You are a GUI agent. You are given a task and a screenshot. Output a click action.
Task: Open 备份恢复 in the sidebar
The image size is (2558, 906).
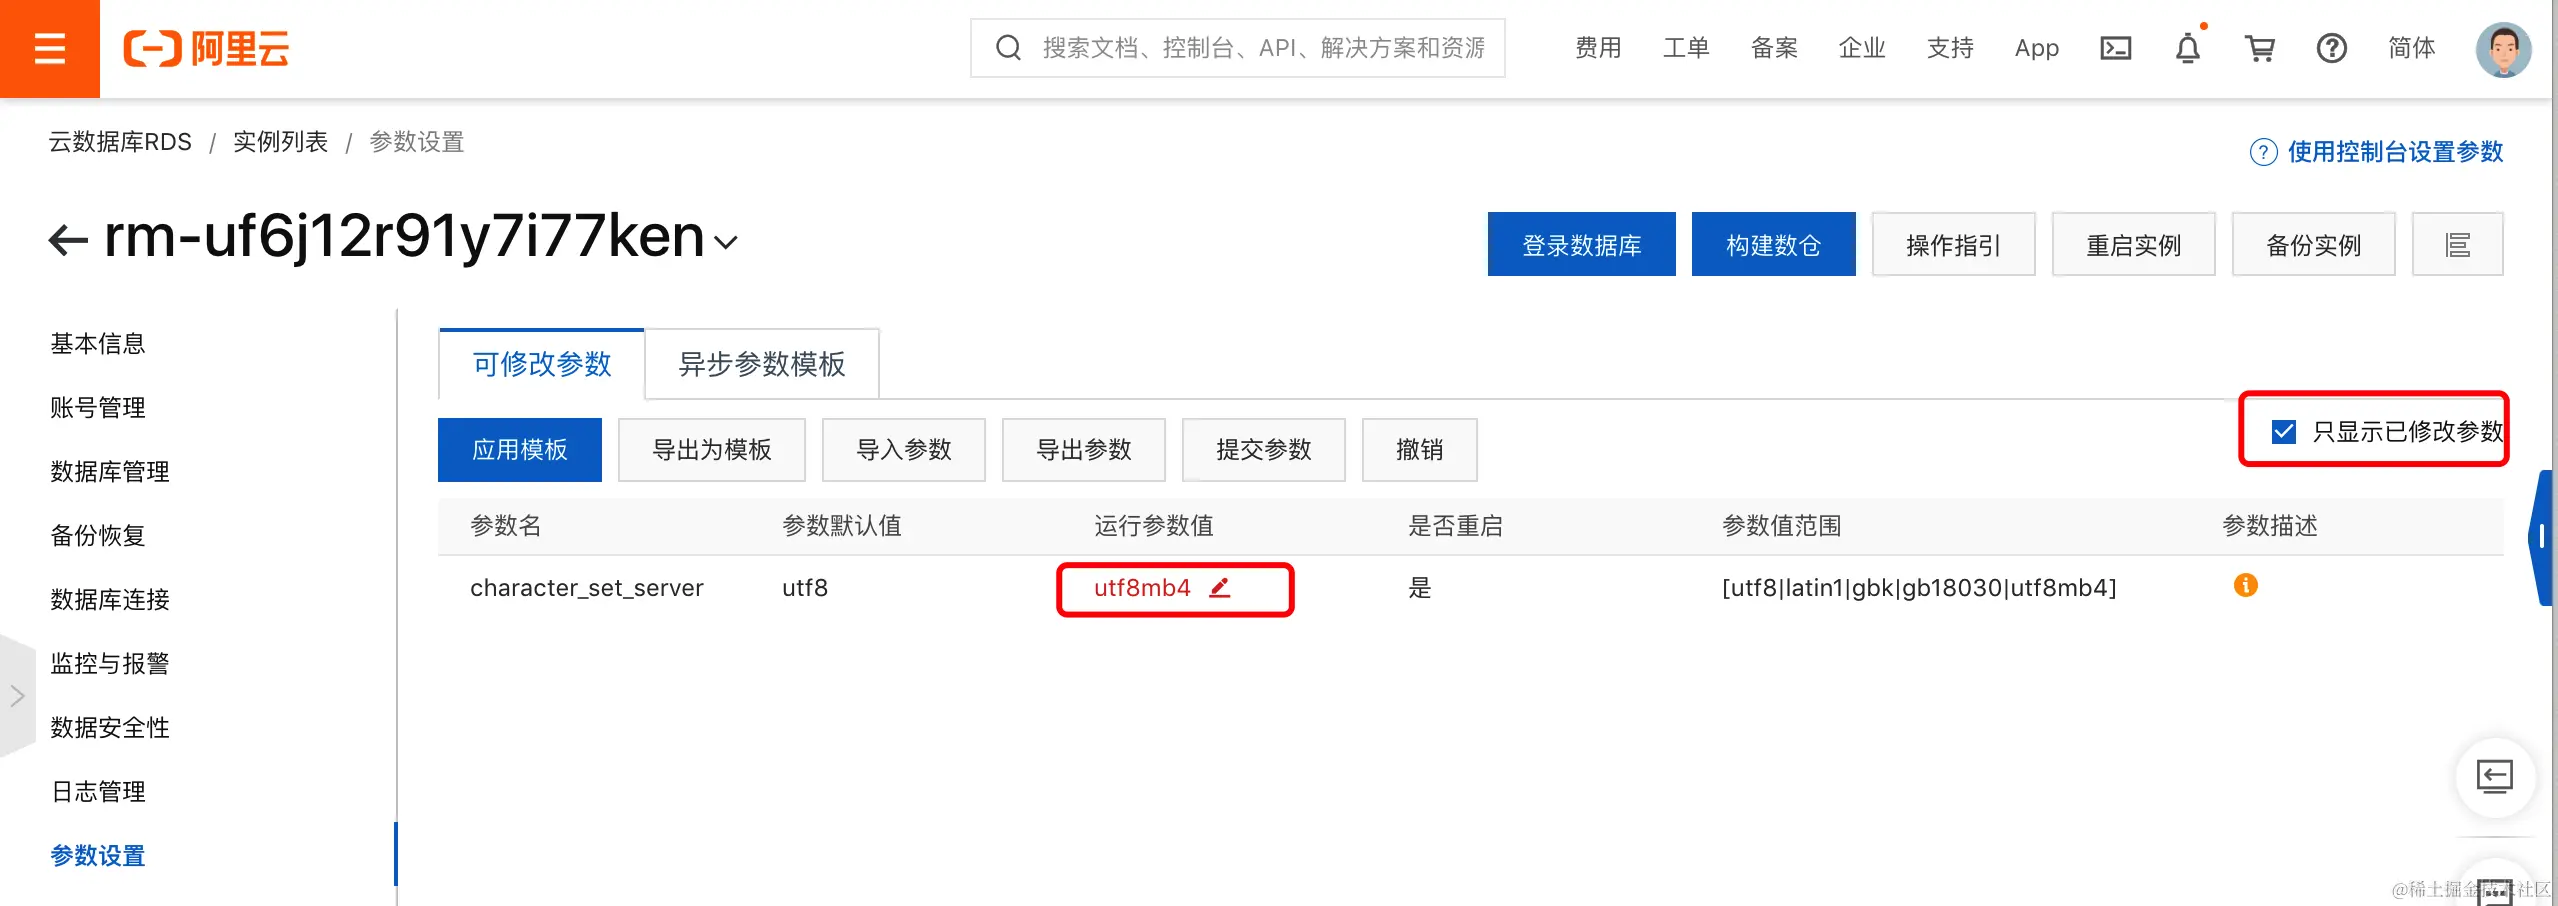click(98, 536)
